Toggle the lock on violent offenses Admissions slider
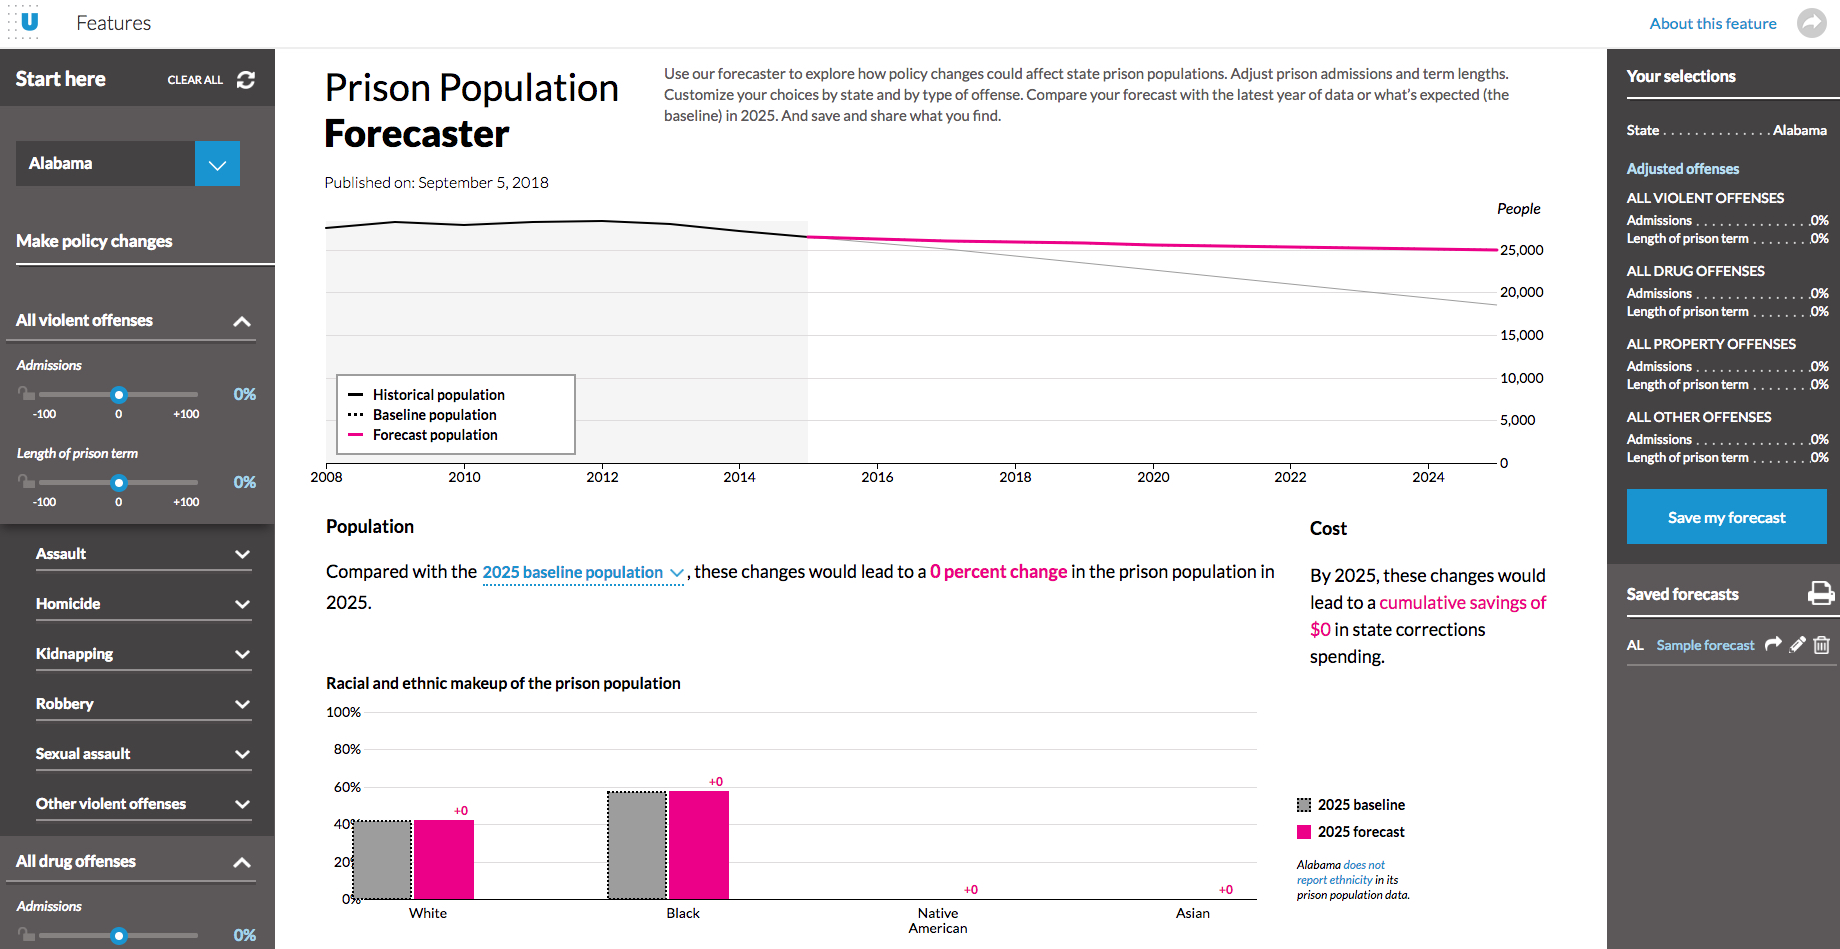This screenshot has width=1840, height=949. point(26,394)
